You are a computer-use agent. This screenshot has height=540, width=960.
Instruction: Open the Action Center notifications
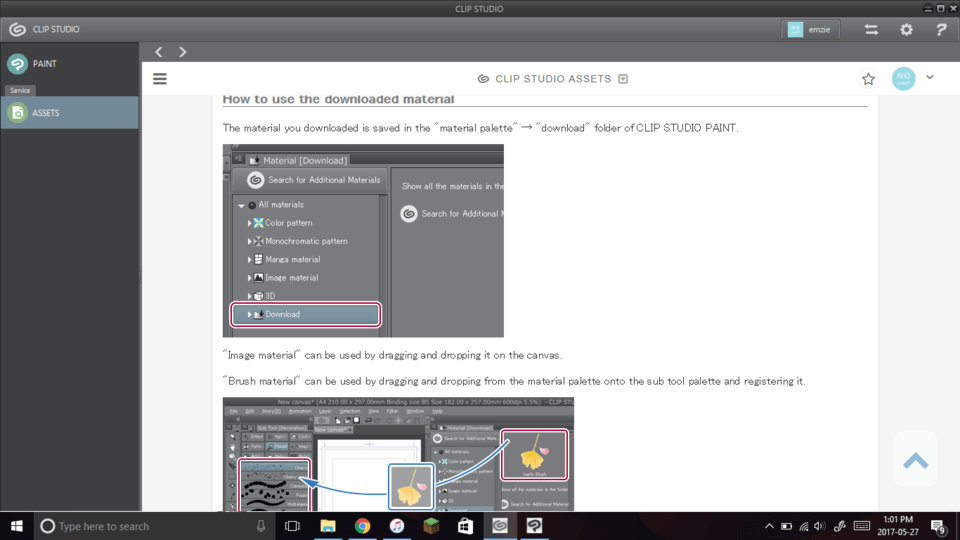click(x=939, y=526)
